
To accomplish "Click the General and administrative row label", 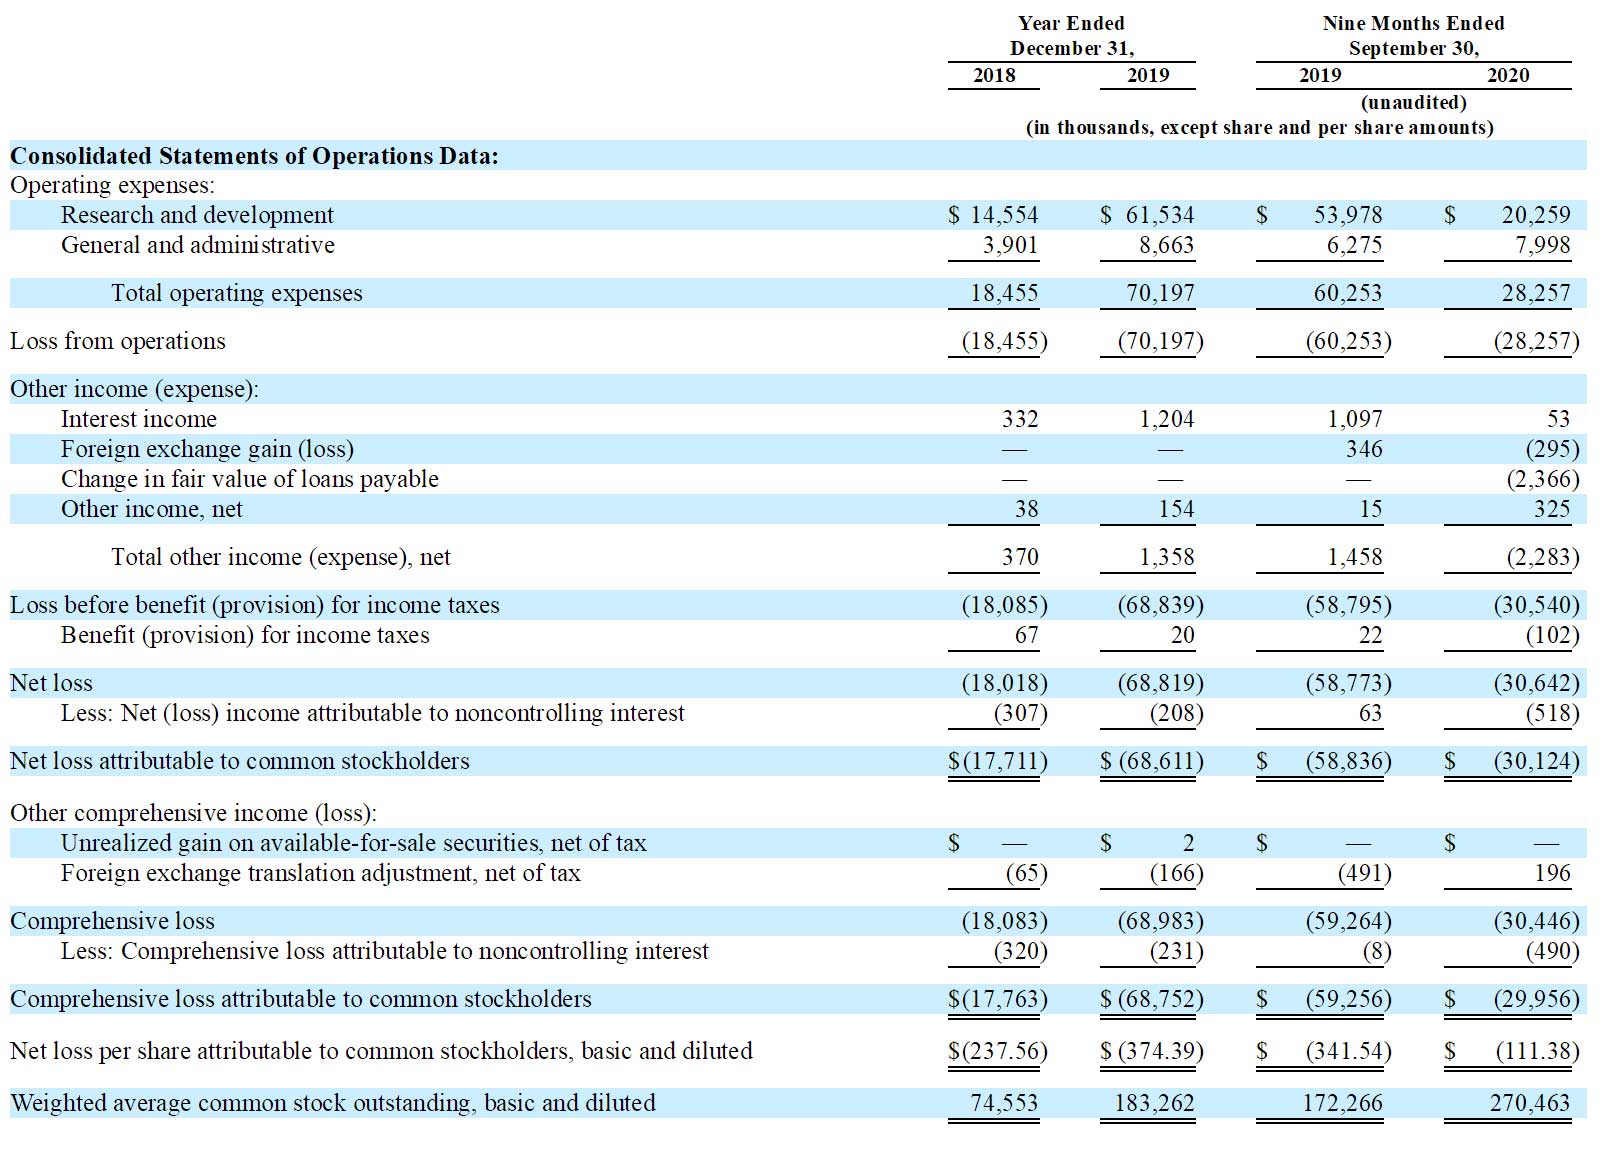I will [x=198, y=245].
